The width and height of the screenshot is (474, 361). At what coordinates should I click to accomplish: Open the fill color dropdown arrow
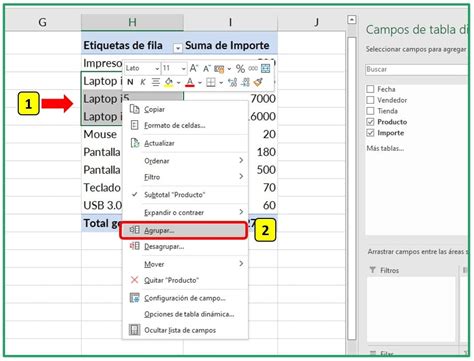click(x=178, y=83)
